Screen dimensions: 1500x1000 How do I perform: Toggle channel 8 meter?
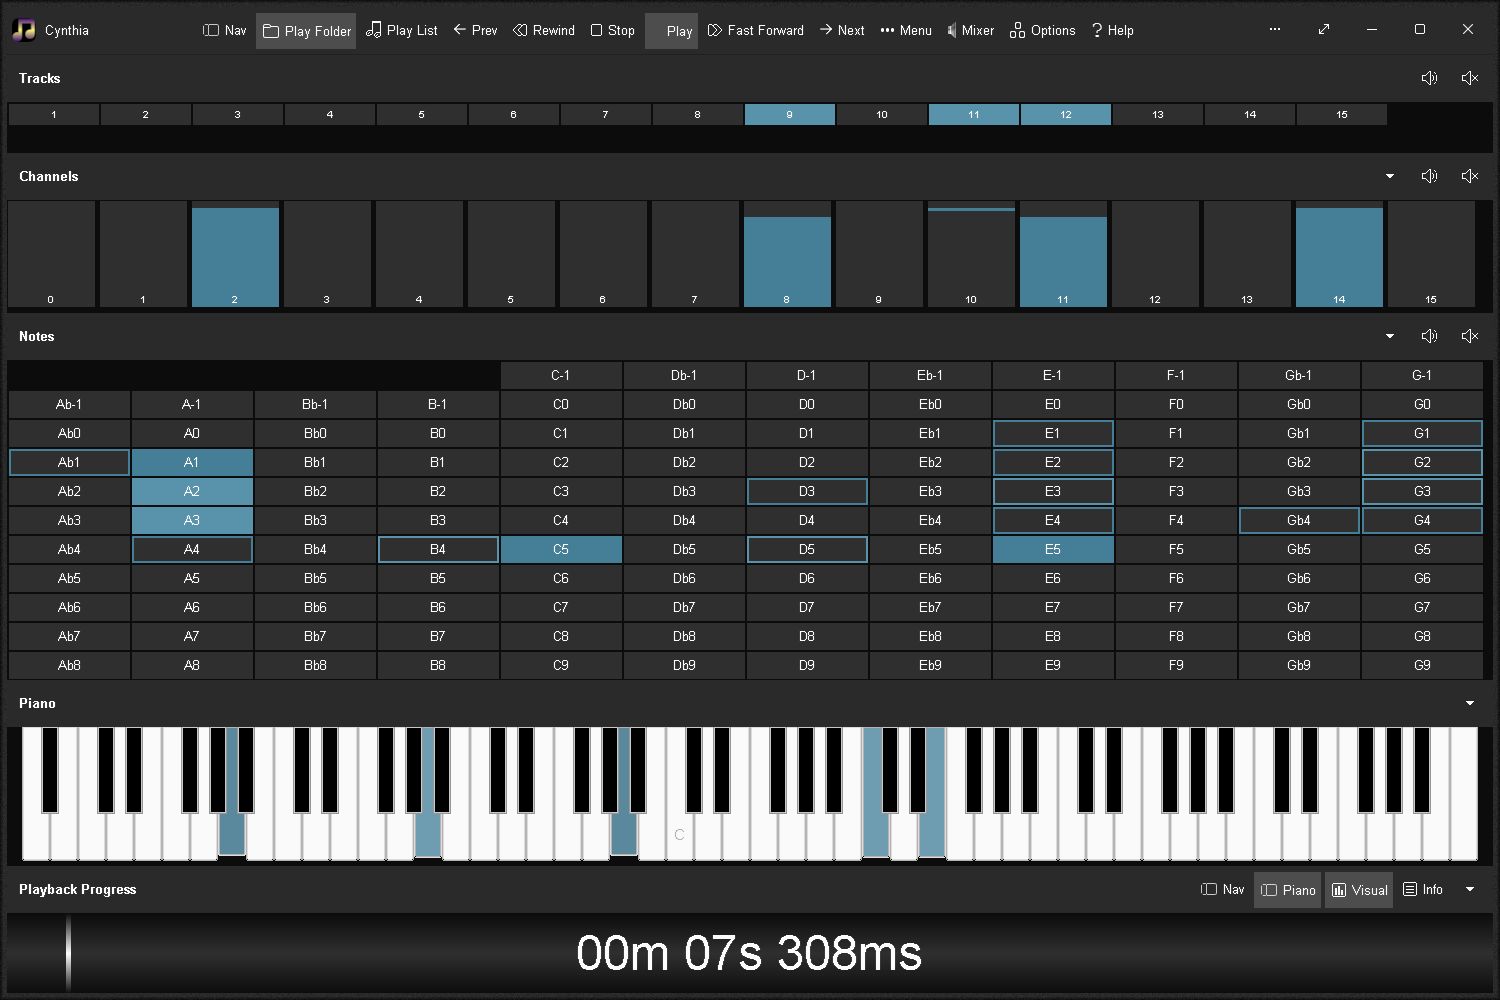coord(787,254)
